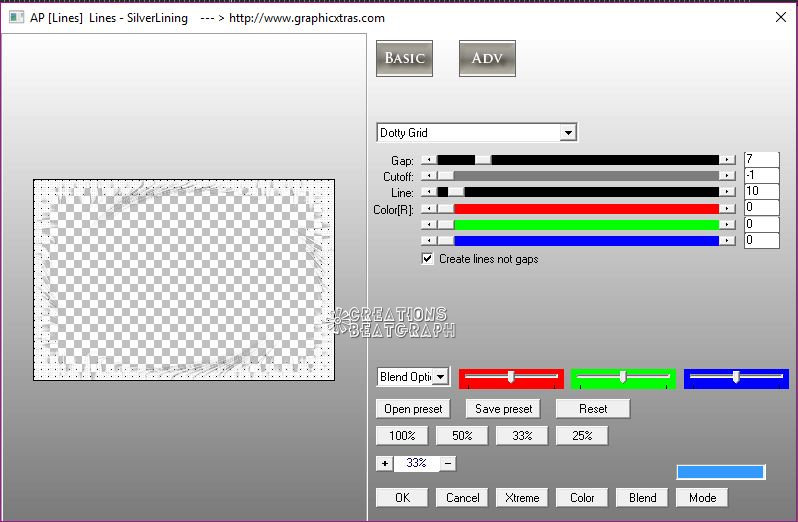
Task: Click the Gap slider left arrow
Action: click(429, 160)
